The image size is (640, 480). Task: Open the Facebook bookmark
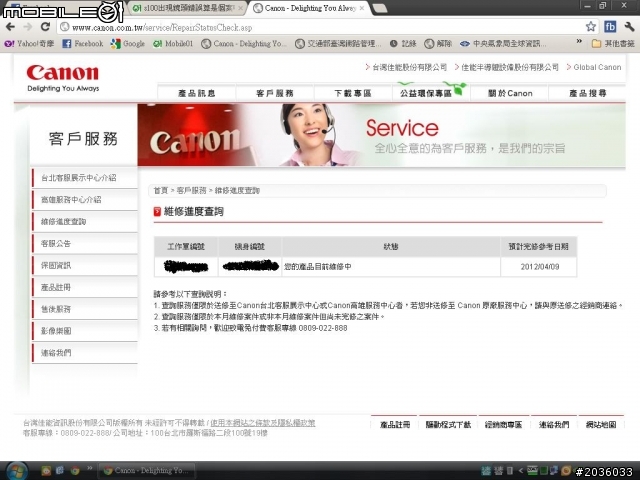pyautogui.click(x=83, y=43)
